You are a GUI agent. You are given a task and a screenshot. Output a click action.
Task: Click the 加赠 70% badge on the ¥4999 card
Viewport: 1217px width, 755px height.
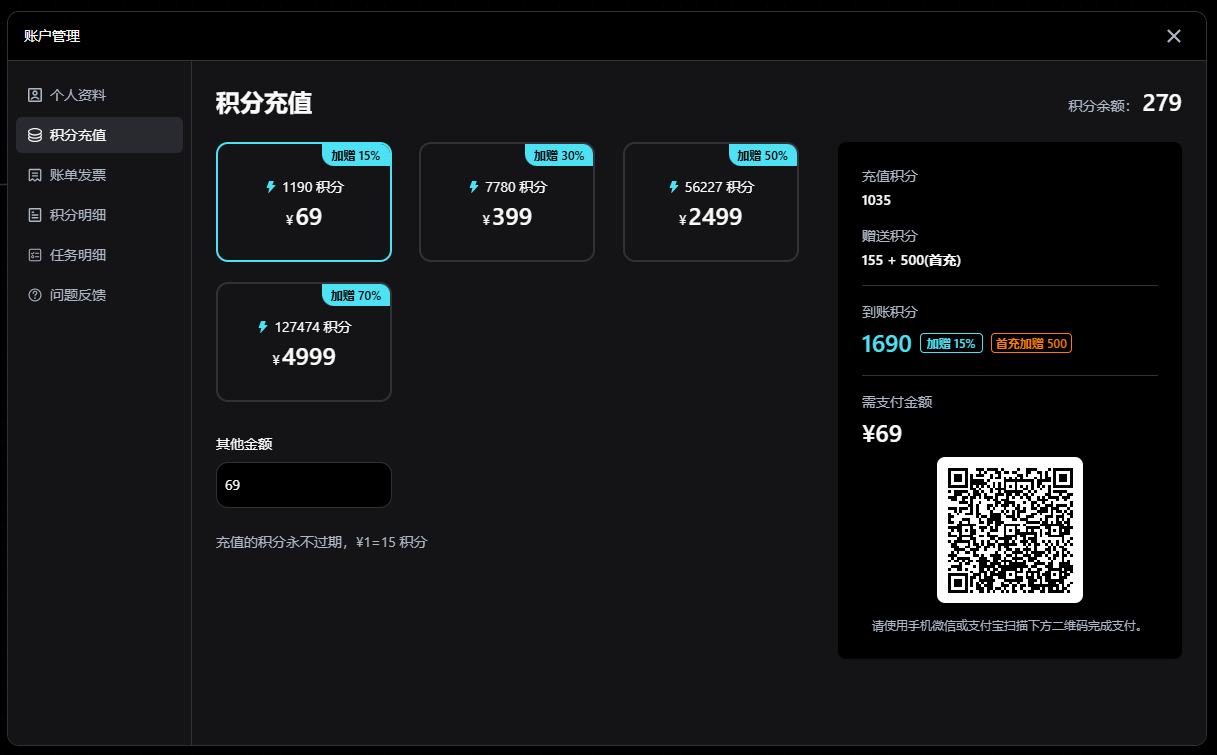[x=356, y=295]
